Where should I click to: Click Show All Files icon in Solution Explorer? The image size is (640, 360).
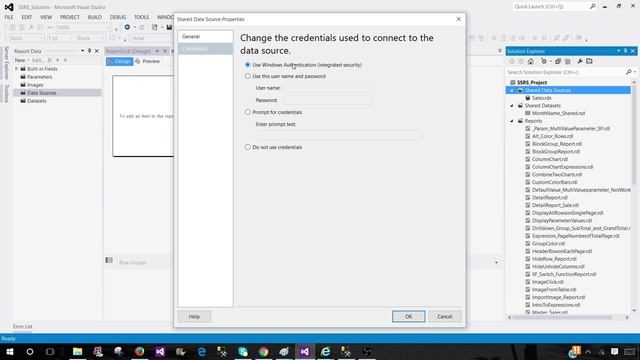[x=567, y=61]
